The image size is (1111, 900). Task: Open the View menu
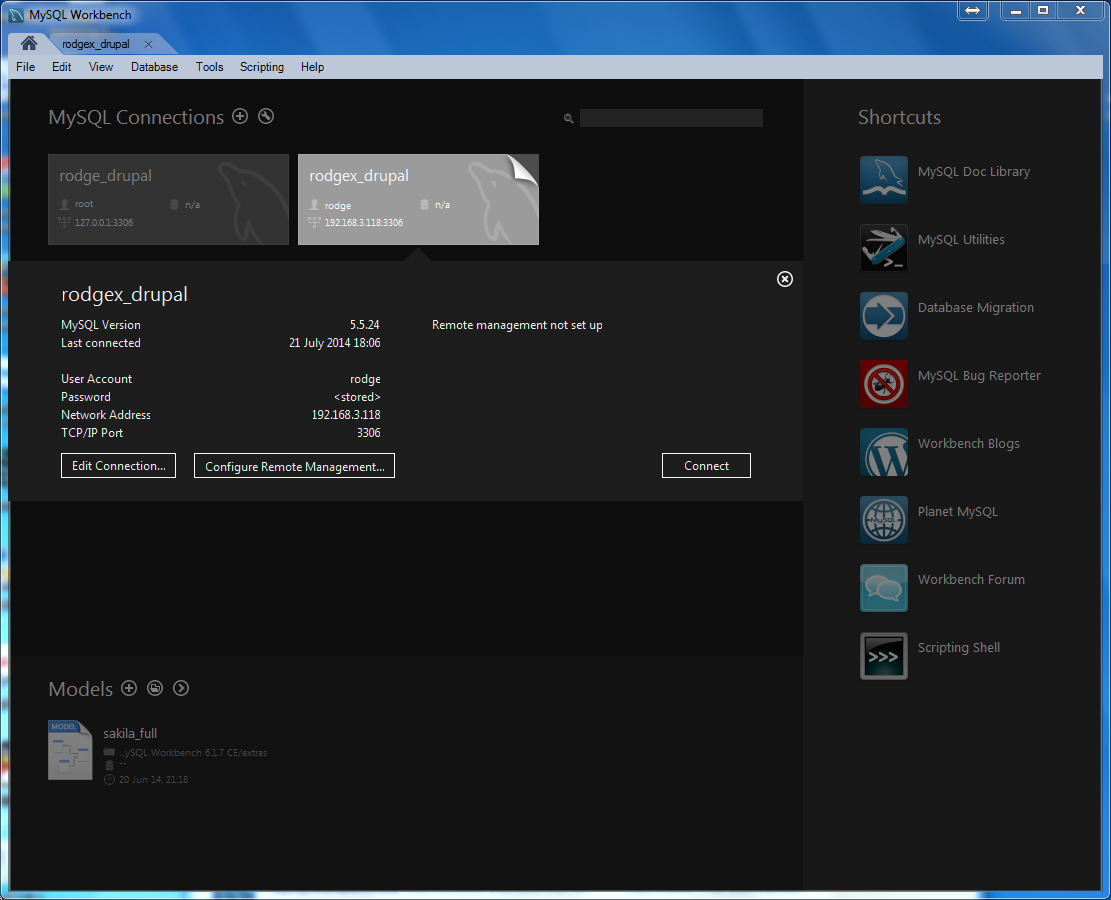(x=101, y=67)
